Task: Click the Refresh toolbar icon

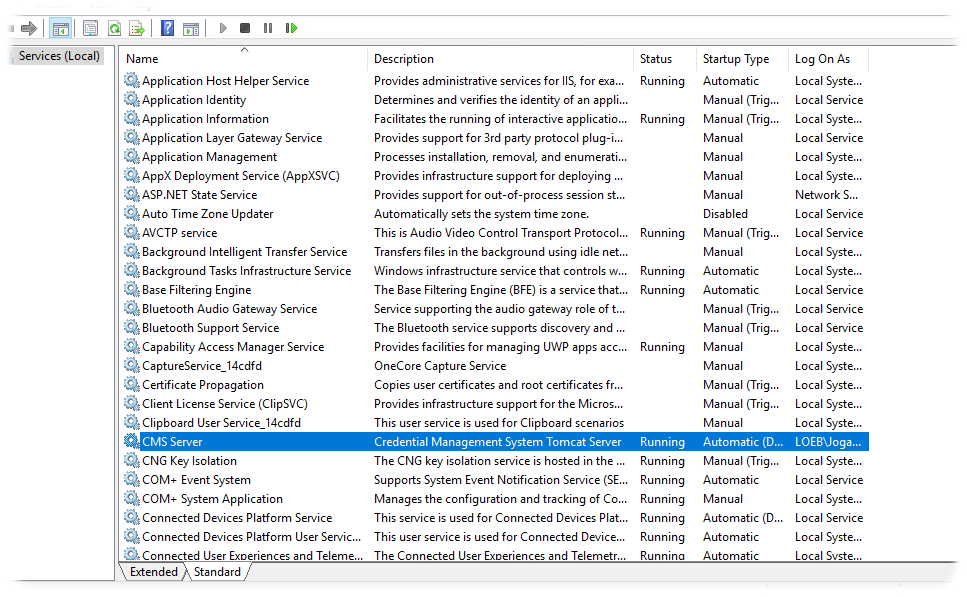Action: click(x=114, y=28)
